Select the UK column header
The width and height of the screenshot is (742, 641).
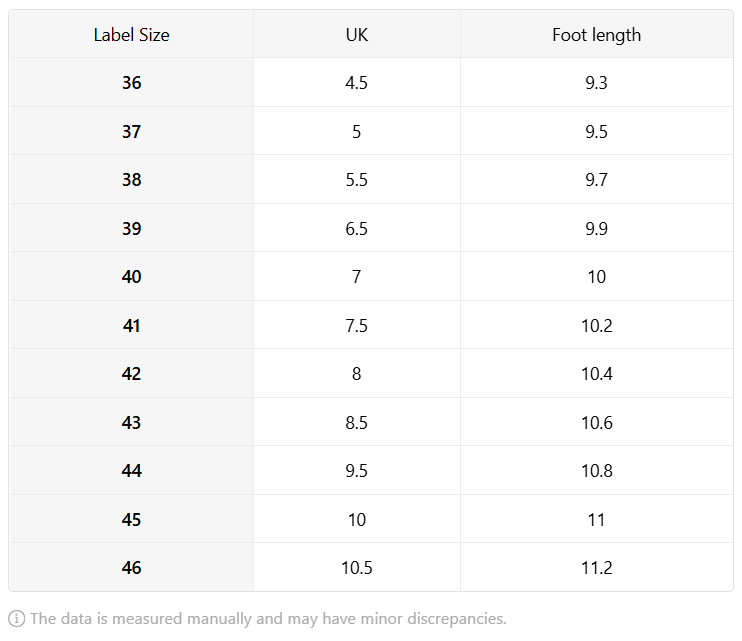click(357, 35)
